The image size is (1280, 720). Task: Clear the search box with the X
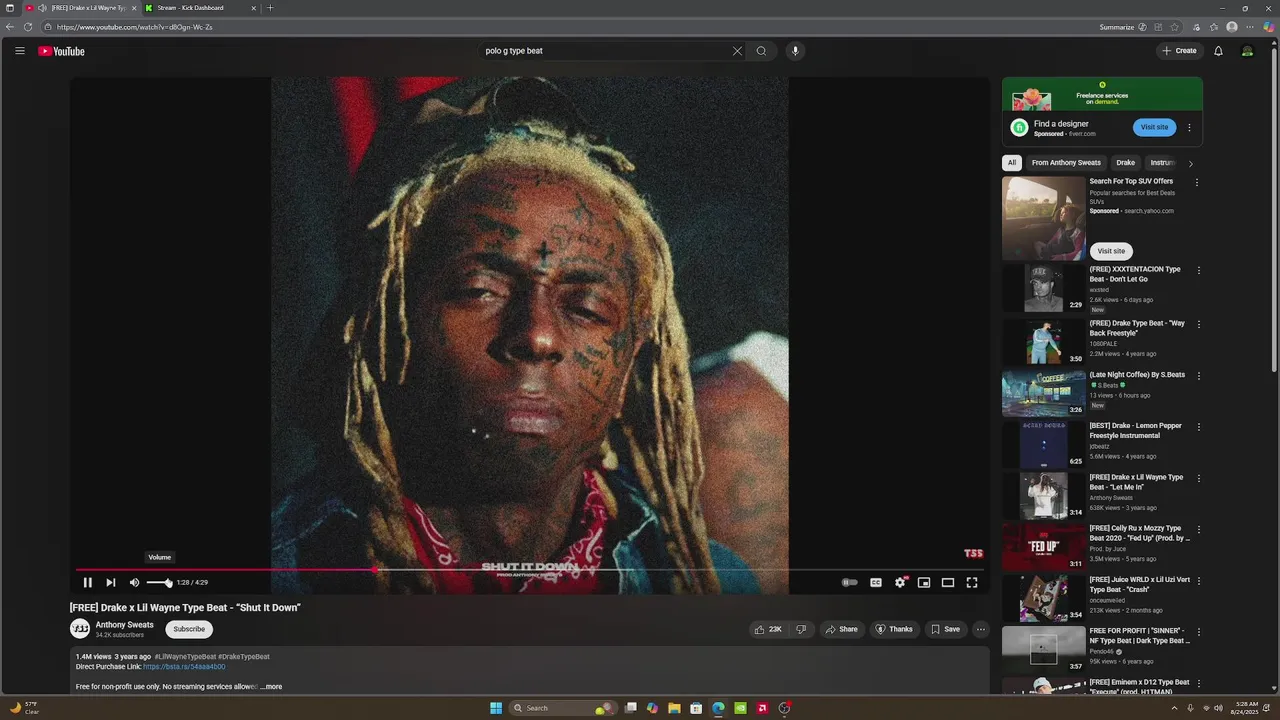tap(738, 51)
